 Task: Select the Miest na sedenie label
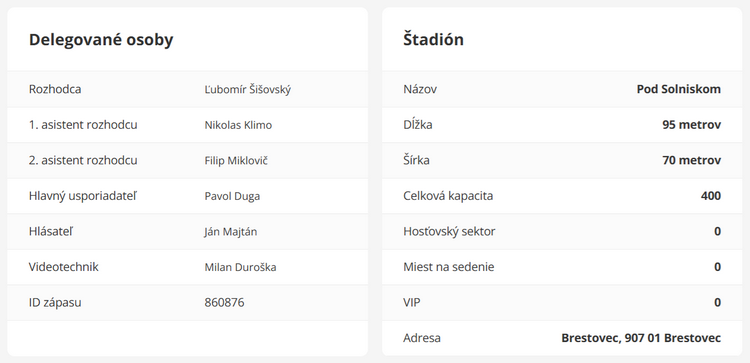pyautogui.click(x=449, y=267)
